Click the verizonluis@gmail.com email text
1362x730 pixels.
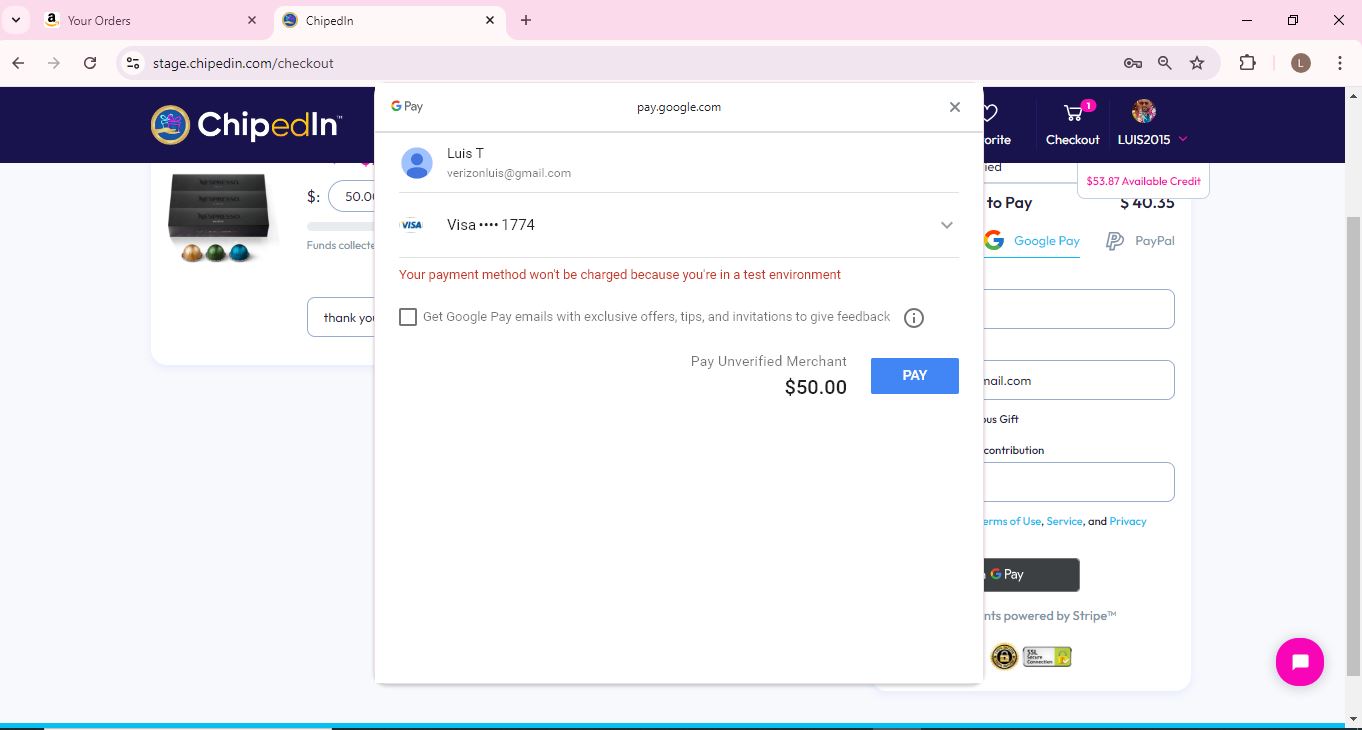[509, 173]
